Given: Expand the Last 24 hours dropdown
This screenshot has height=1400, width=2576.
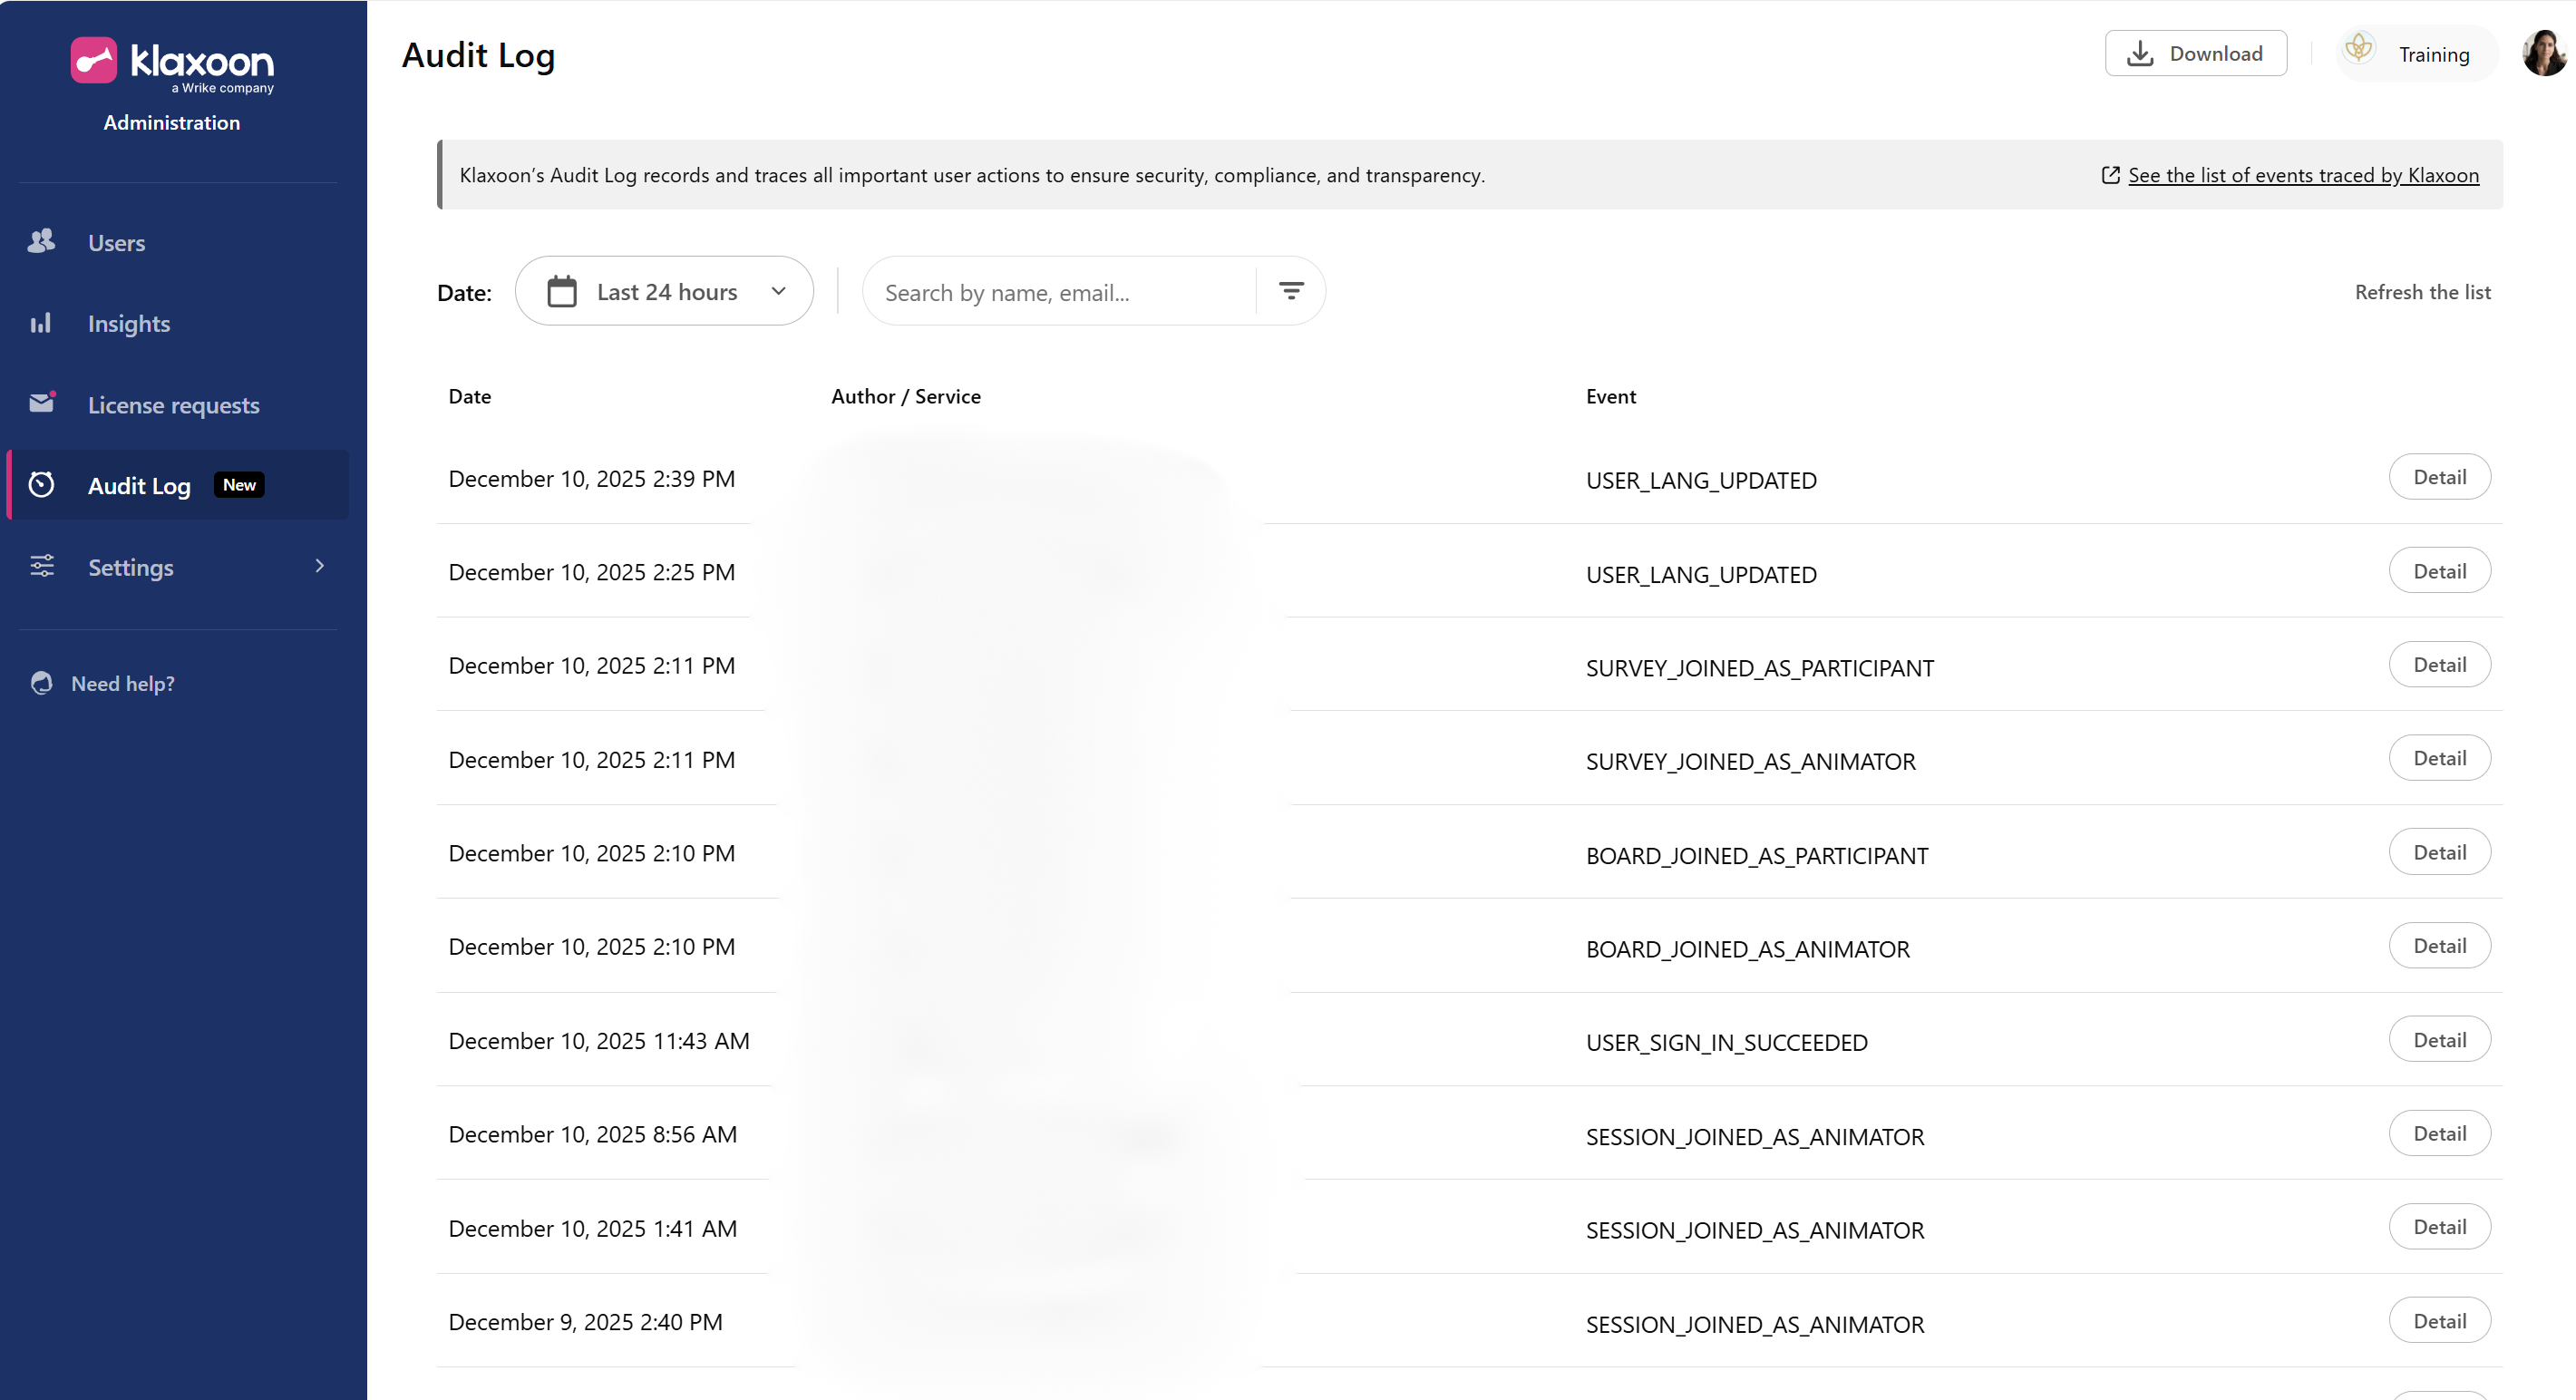Looking at the screenshot, I should click(x=778, y=291).
